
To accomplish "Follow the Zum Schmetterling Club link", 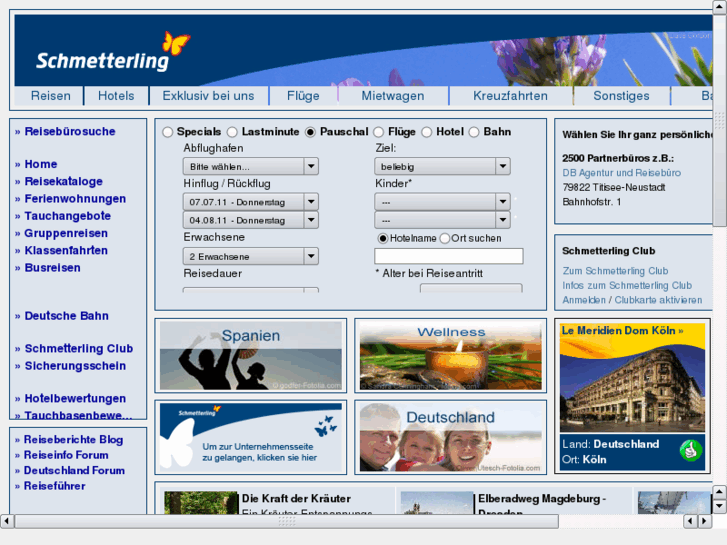I will coord(615,271).
